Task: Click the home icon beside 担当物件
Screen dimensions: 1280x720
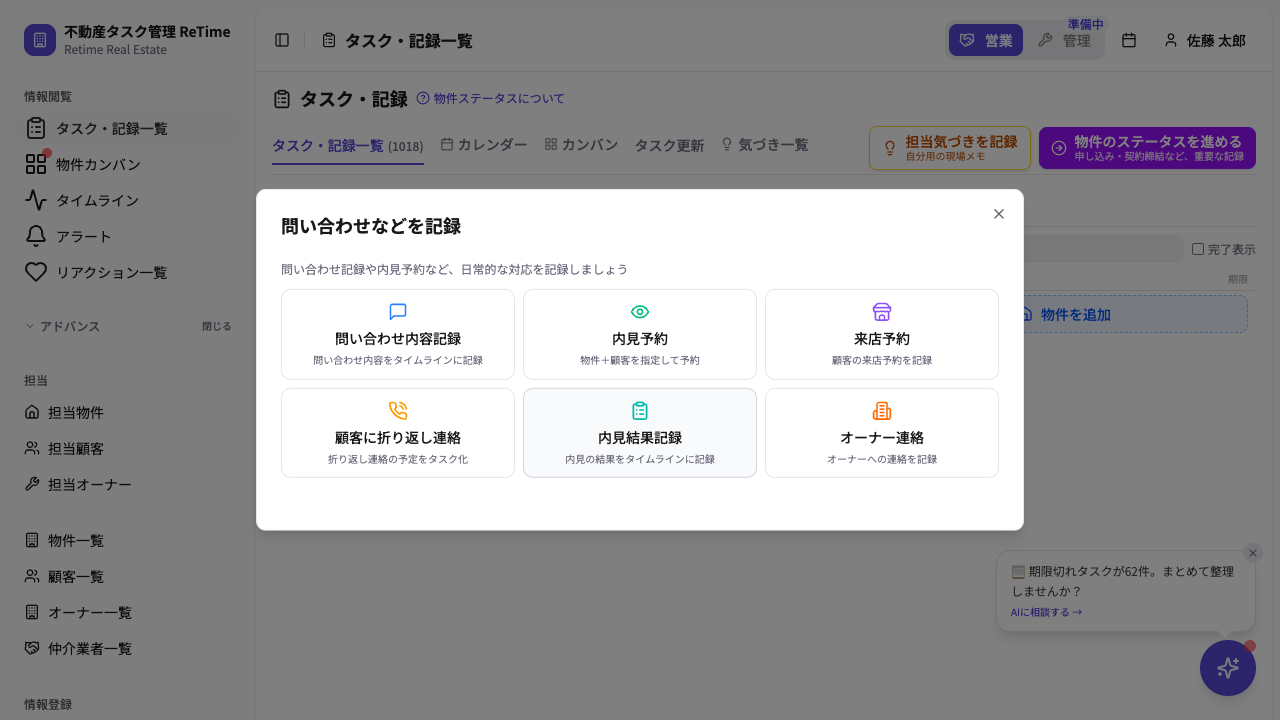Action: (x=32, y=412)
